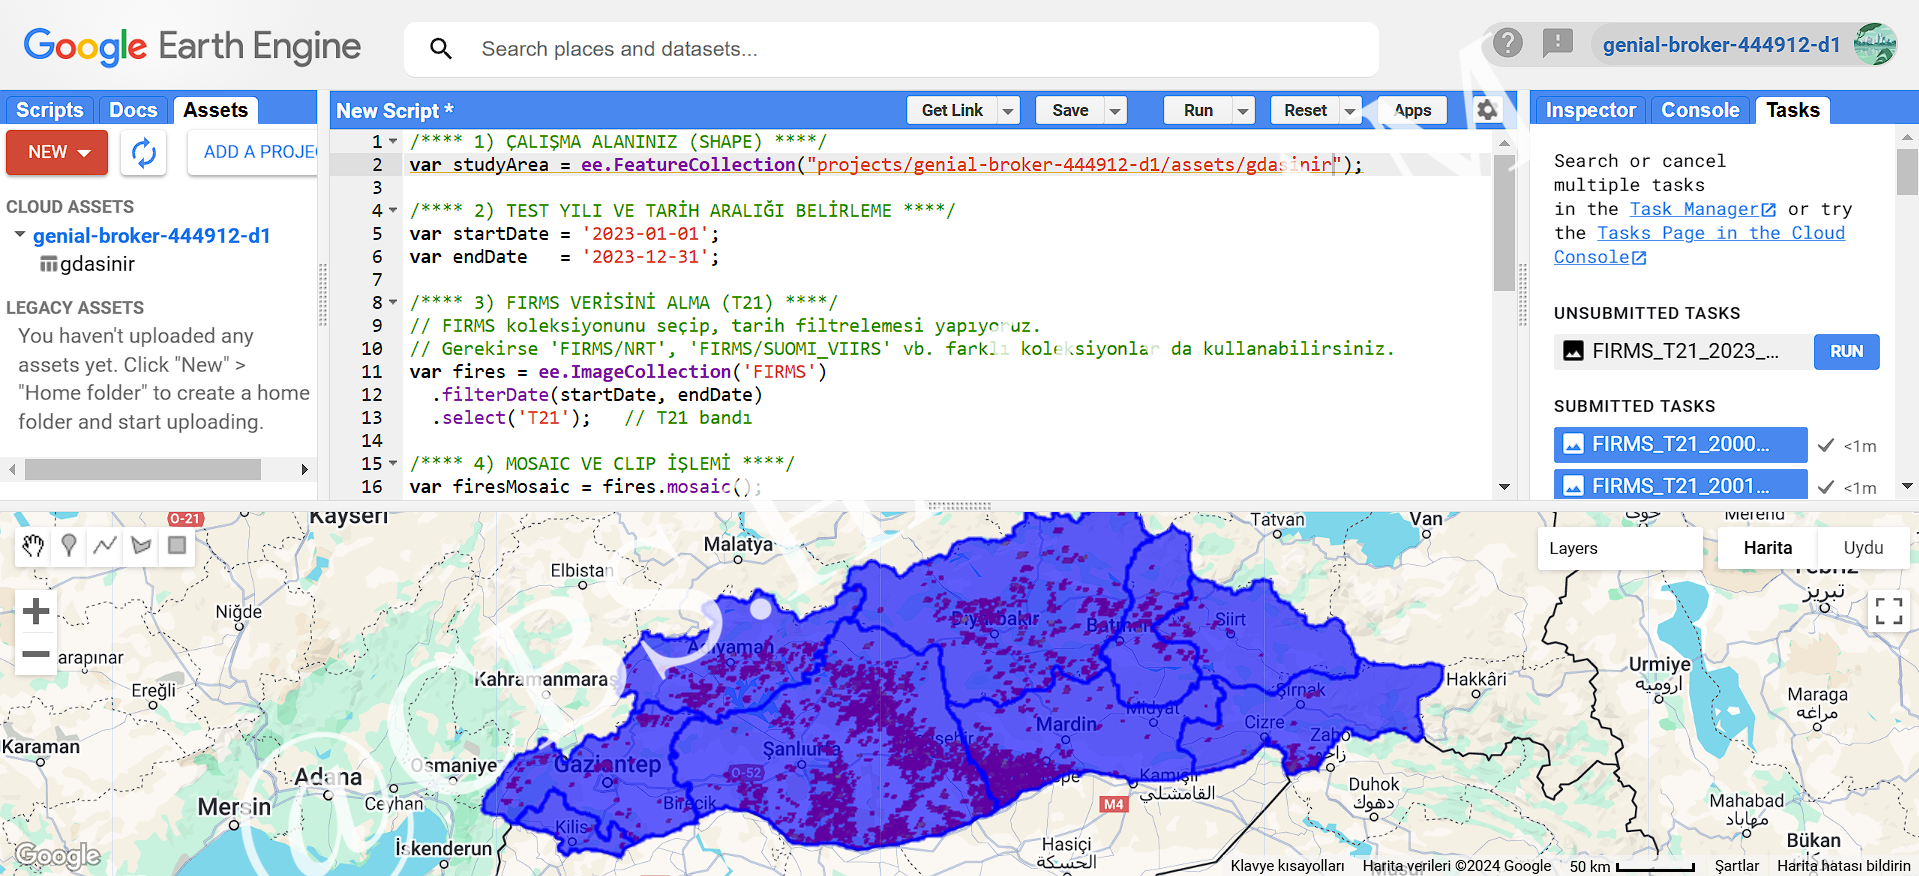Viewport: 1919px width, 876px height.
Task: Switch to the Console tab
Action: pos(1700,110)
